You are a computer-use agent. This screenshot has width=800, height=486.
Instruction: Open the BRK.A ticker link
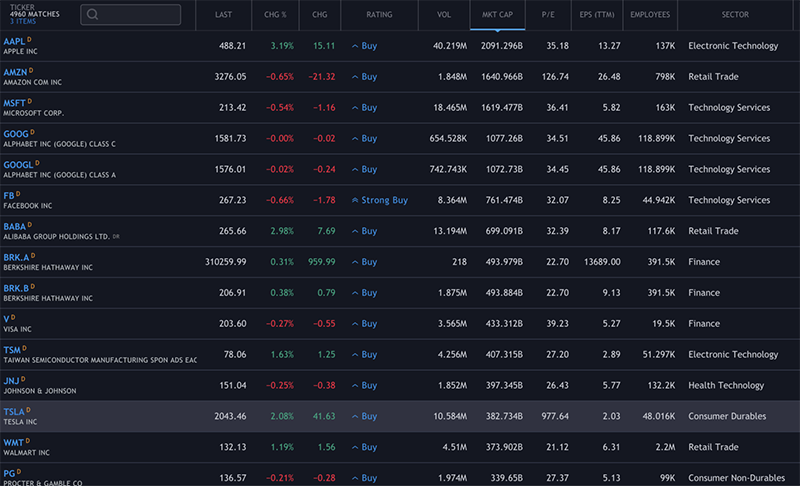point(16,258)
